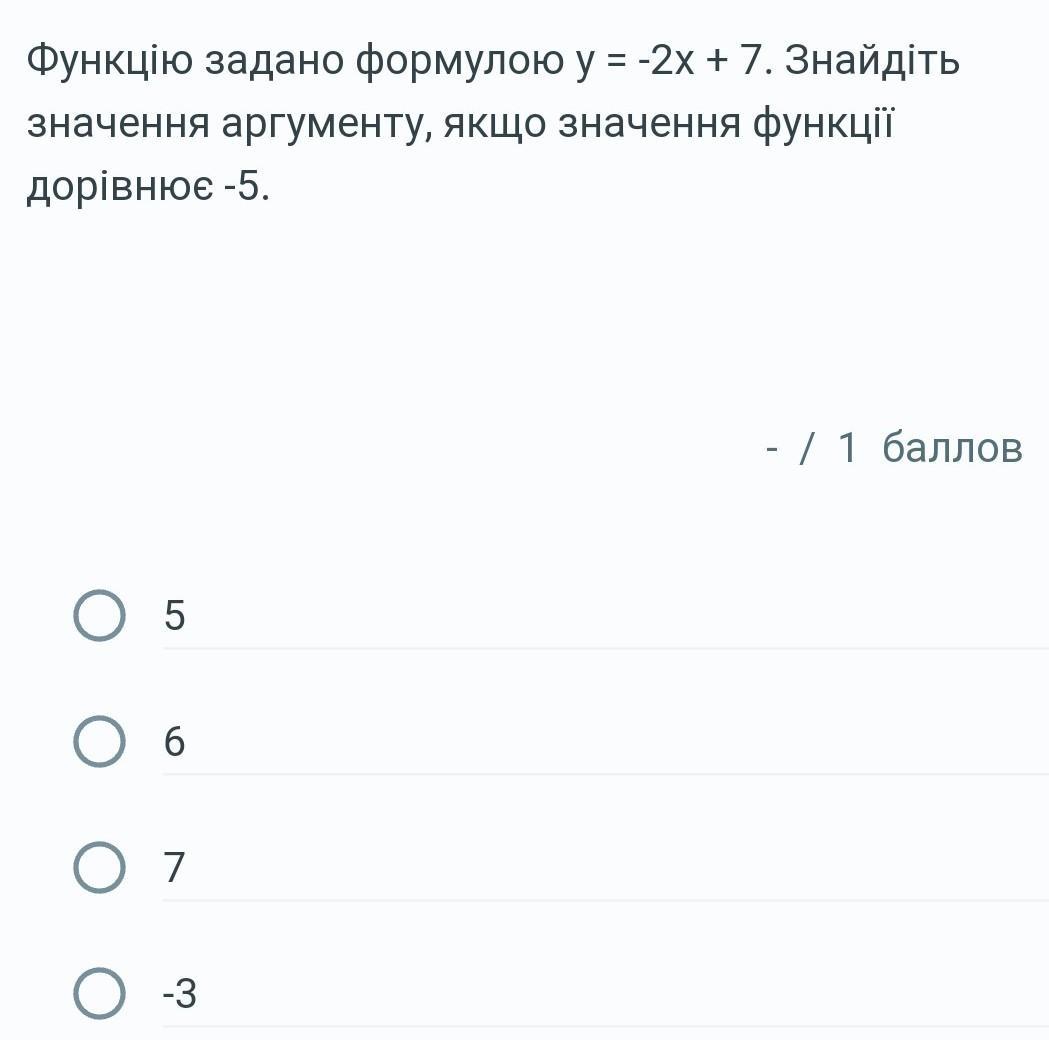Click the dash before the slash in score
Viewport: 1049px width, 1040px height.
pyautogui.click(x=772, y=448)
